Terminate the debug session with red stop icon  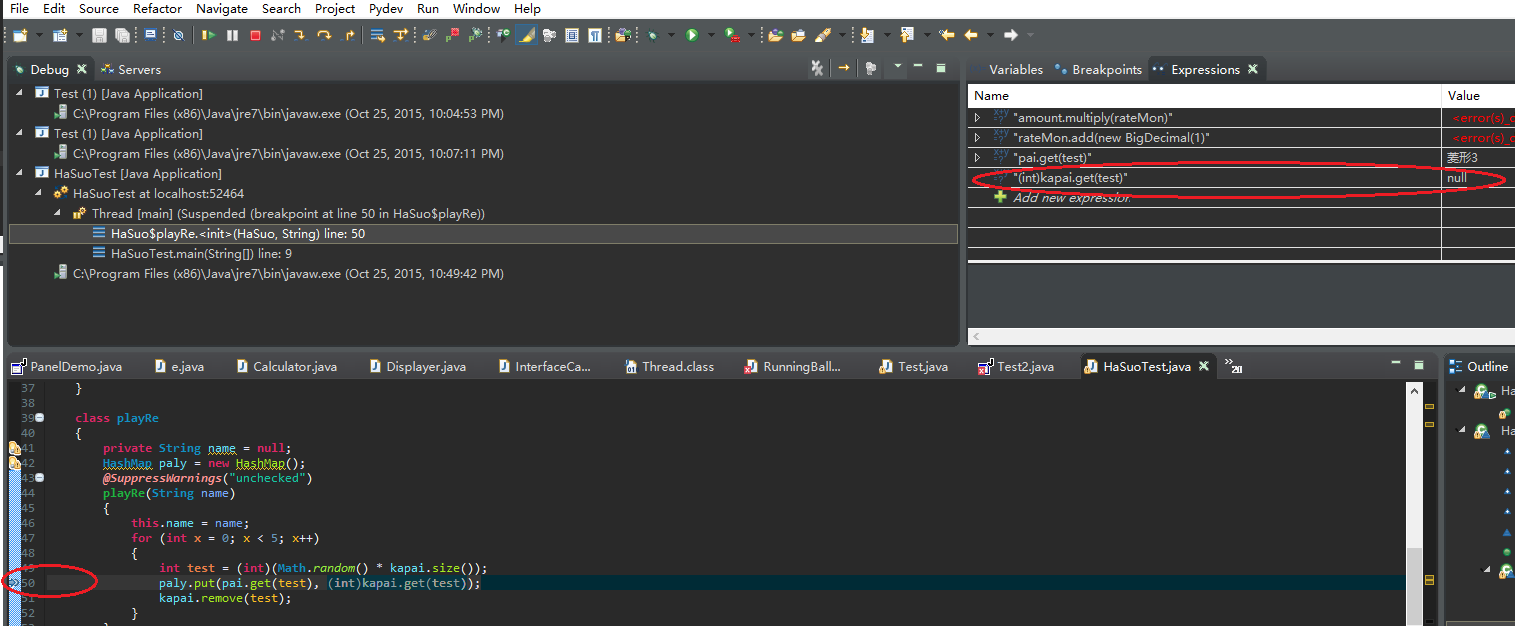pos(255,35)
